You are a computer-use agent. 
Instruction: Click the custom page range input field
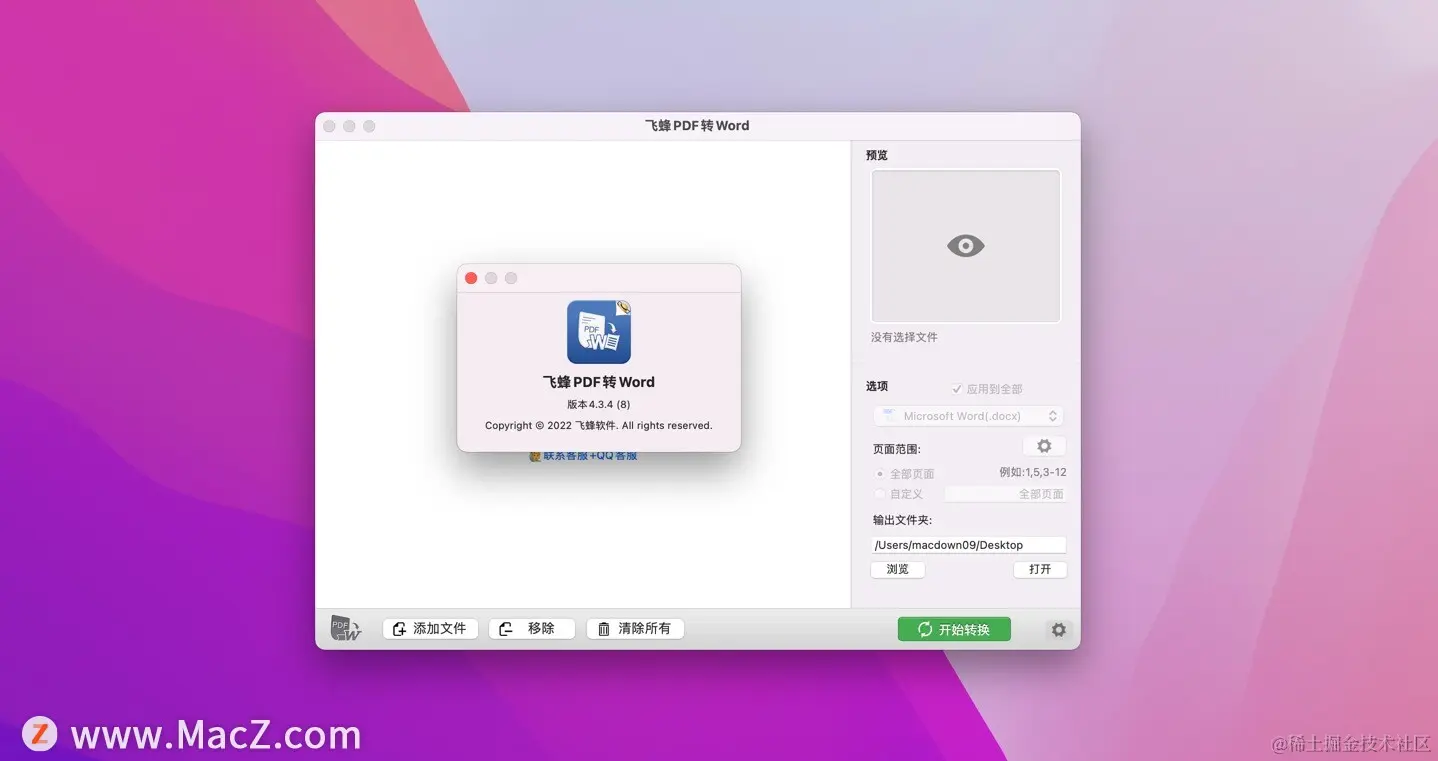(1005, 494)
